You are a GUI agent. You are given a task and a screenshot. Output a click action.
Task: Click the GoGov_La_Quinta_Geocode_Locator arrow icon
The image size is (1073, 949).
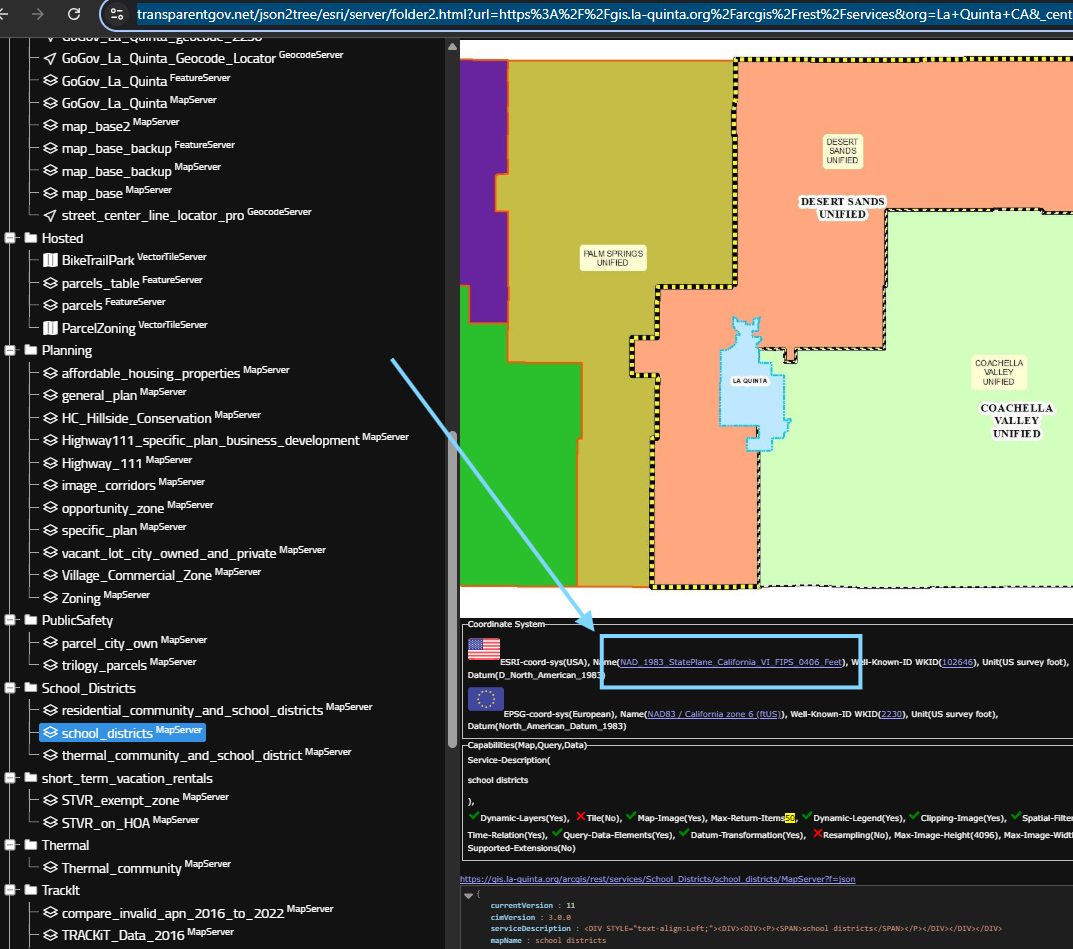pos(51,58)
